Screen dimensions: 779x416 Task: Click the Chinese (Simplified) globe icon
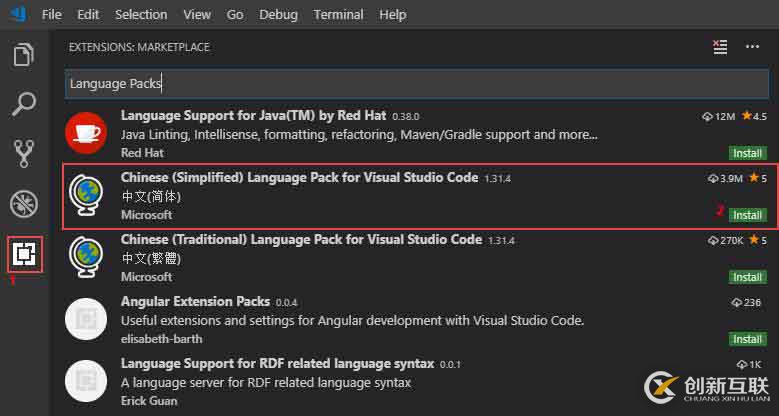86,195
